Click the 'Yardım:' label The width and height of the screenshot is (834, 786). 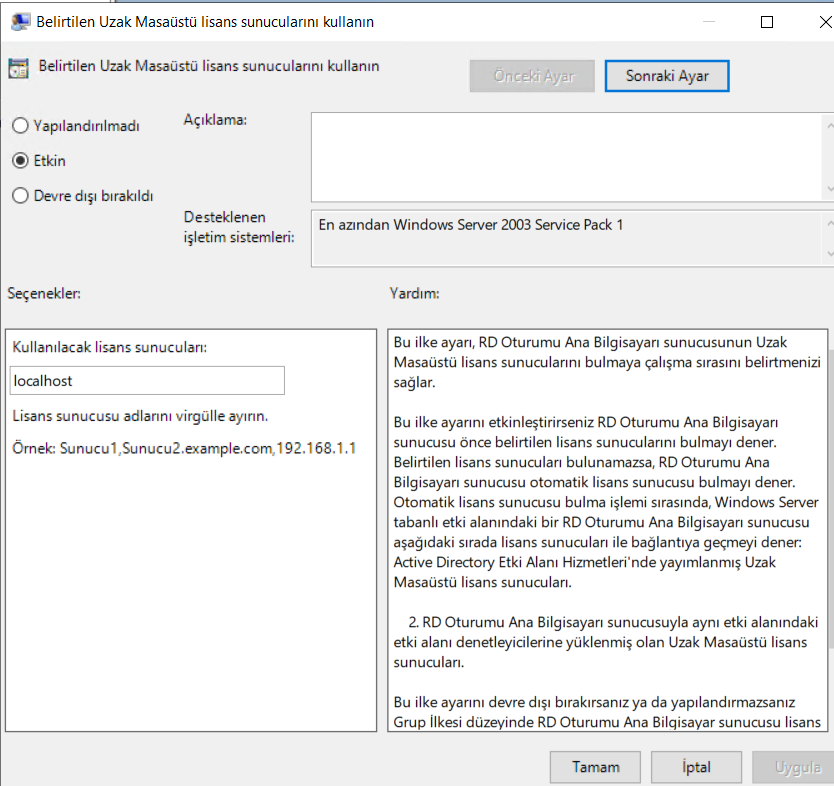(x=414, y=294)
